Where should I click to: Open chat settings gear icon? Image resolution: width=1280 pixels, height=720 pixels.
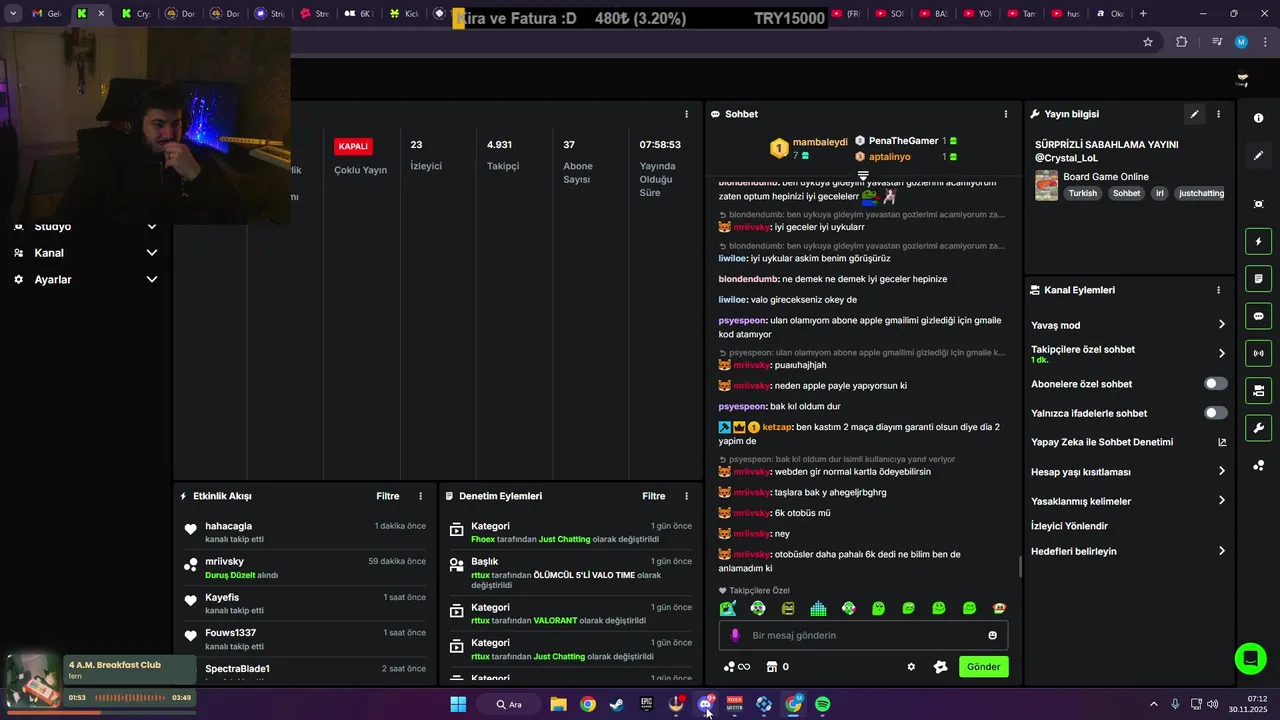click(911, 667)
